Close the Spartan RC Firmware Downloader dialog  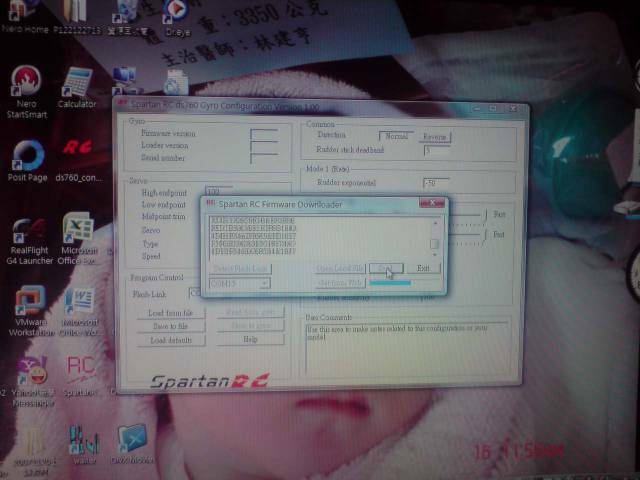pos(431,202)
